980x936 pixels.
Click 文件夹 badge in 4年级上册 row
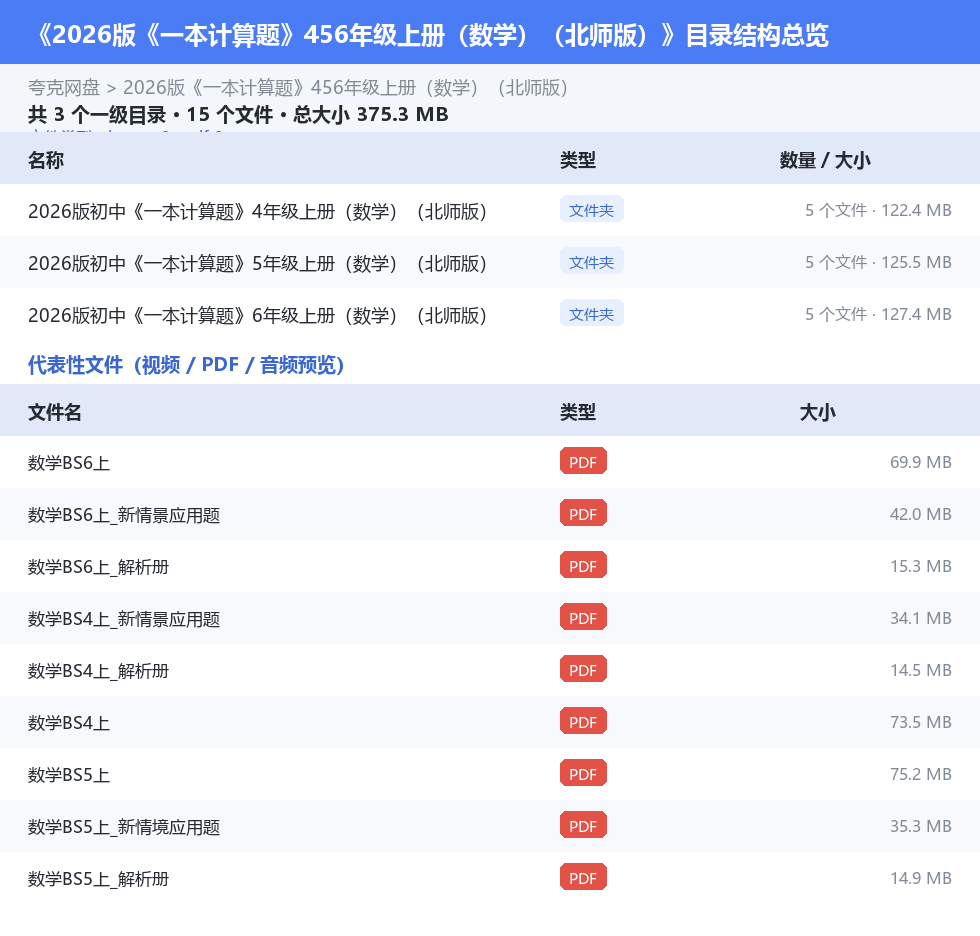(x=591, y=210)
